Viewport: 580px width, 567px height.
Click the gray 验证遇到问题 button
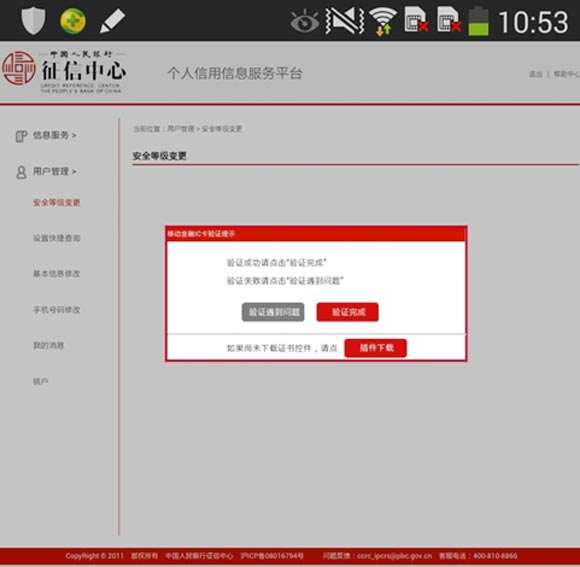pos(273,312)
